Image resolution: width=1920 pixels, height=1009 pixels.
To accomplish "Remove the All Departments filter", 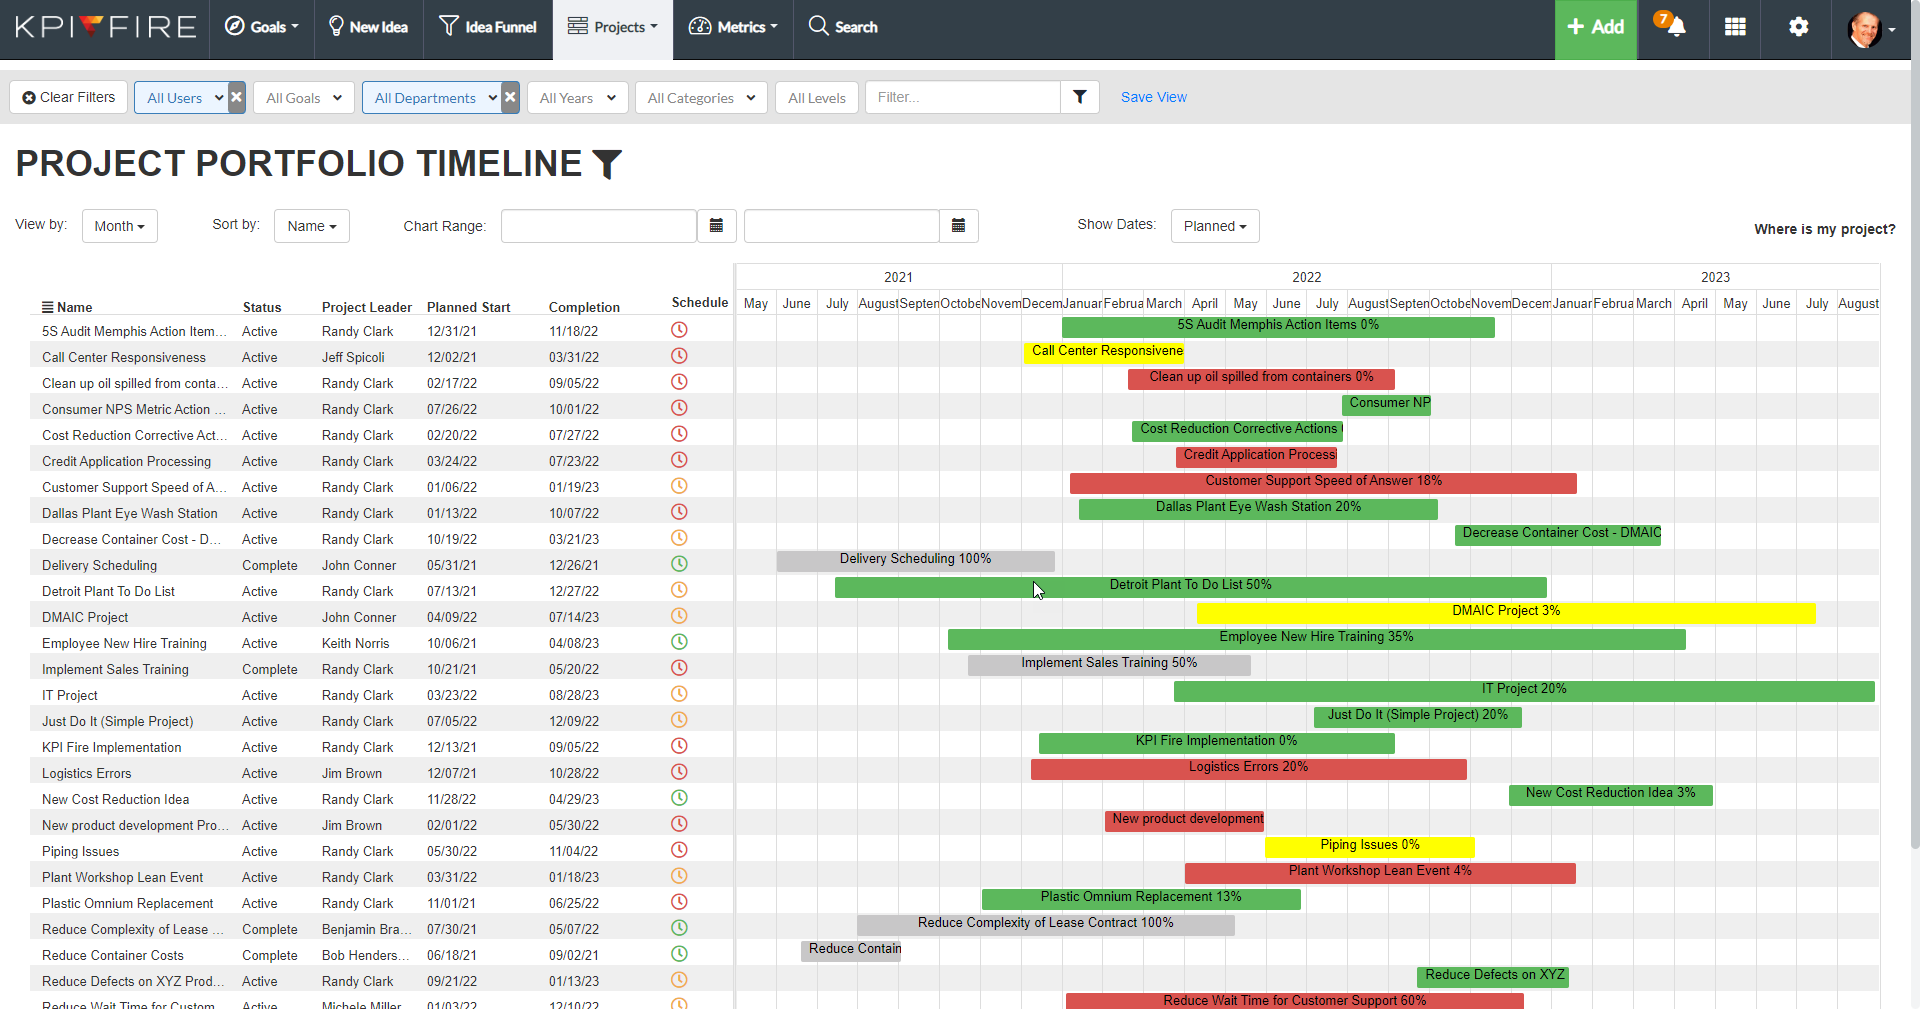I will pyautogui.click(x=510, y=97).
